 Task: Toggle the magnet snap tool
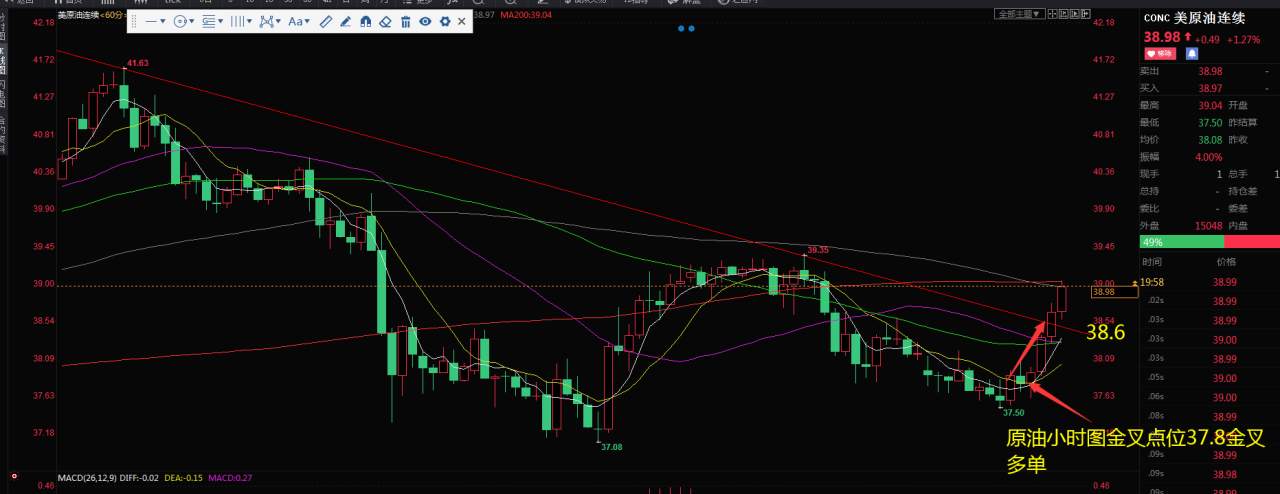365,21
